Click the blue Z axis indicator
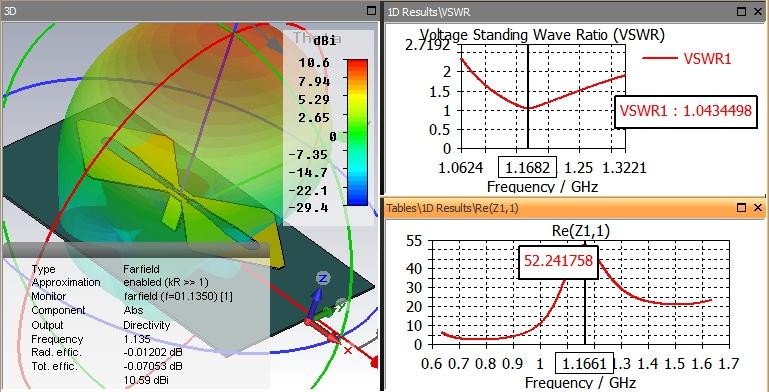 [x=322, y=279]
